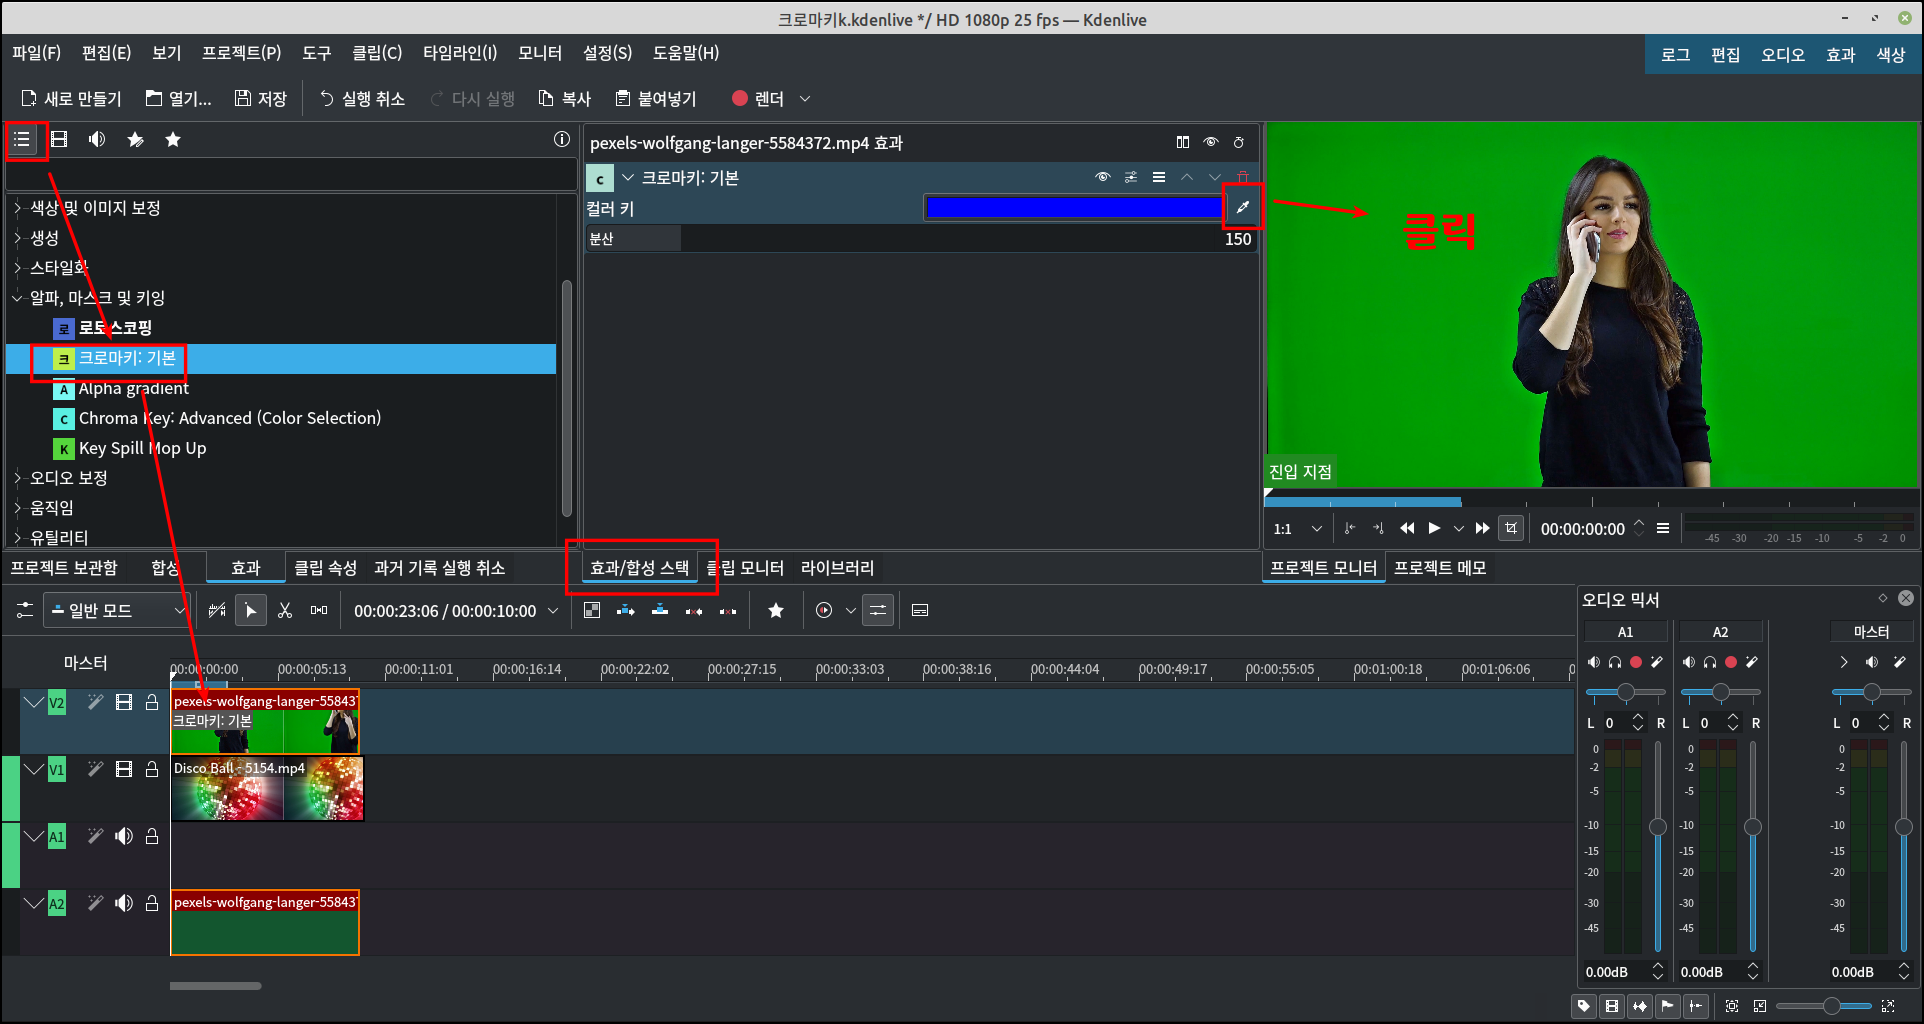The width and height of the screenshot is (1924, 1024).
Task: Expand color and image correction category
Action: pyautogui.click(x=17, y=208)
